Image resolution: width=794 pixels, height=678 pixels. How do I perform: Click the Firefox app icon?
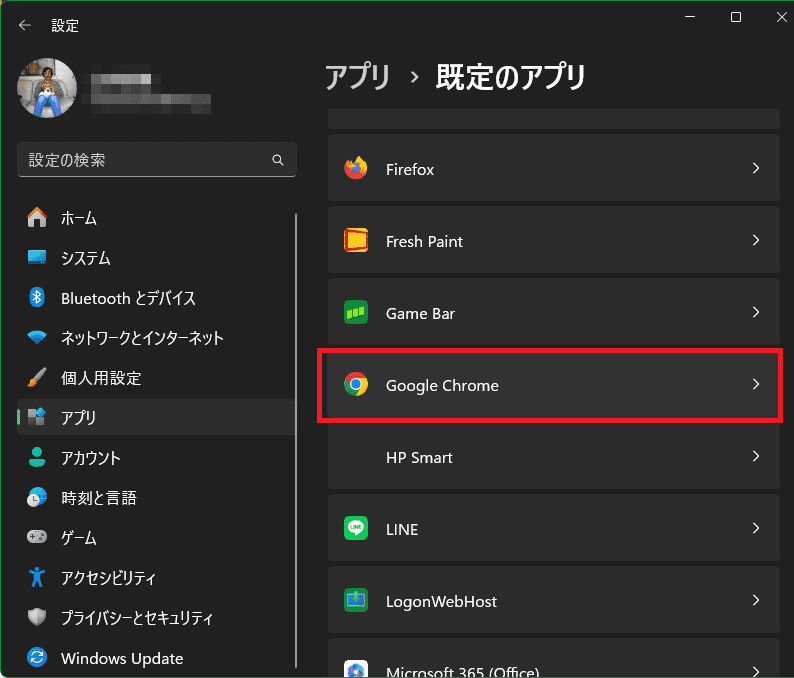point(356,169)
